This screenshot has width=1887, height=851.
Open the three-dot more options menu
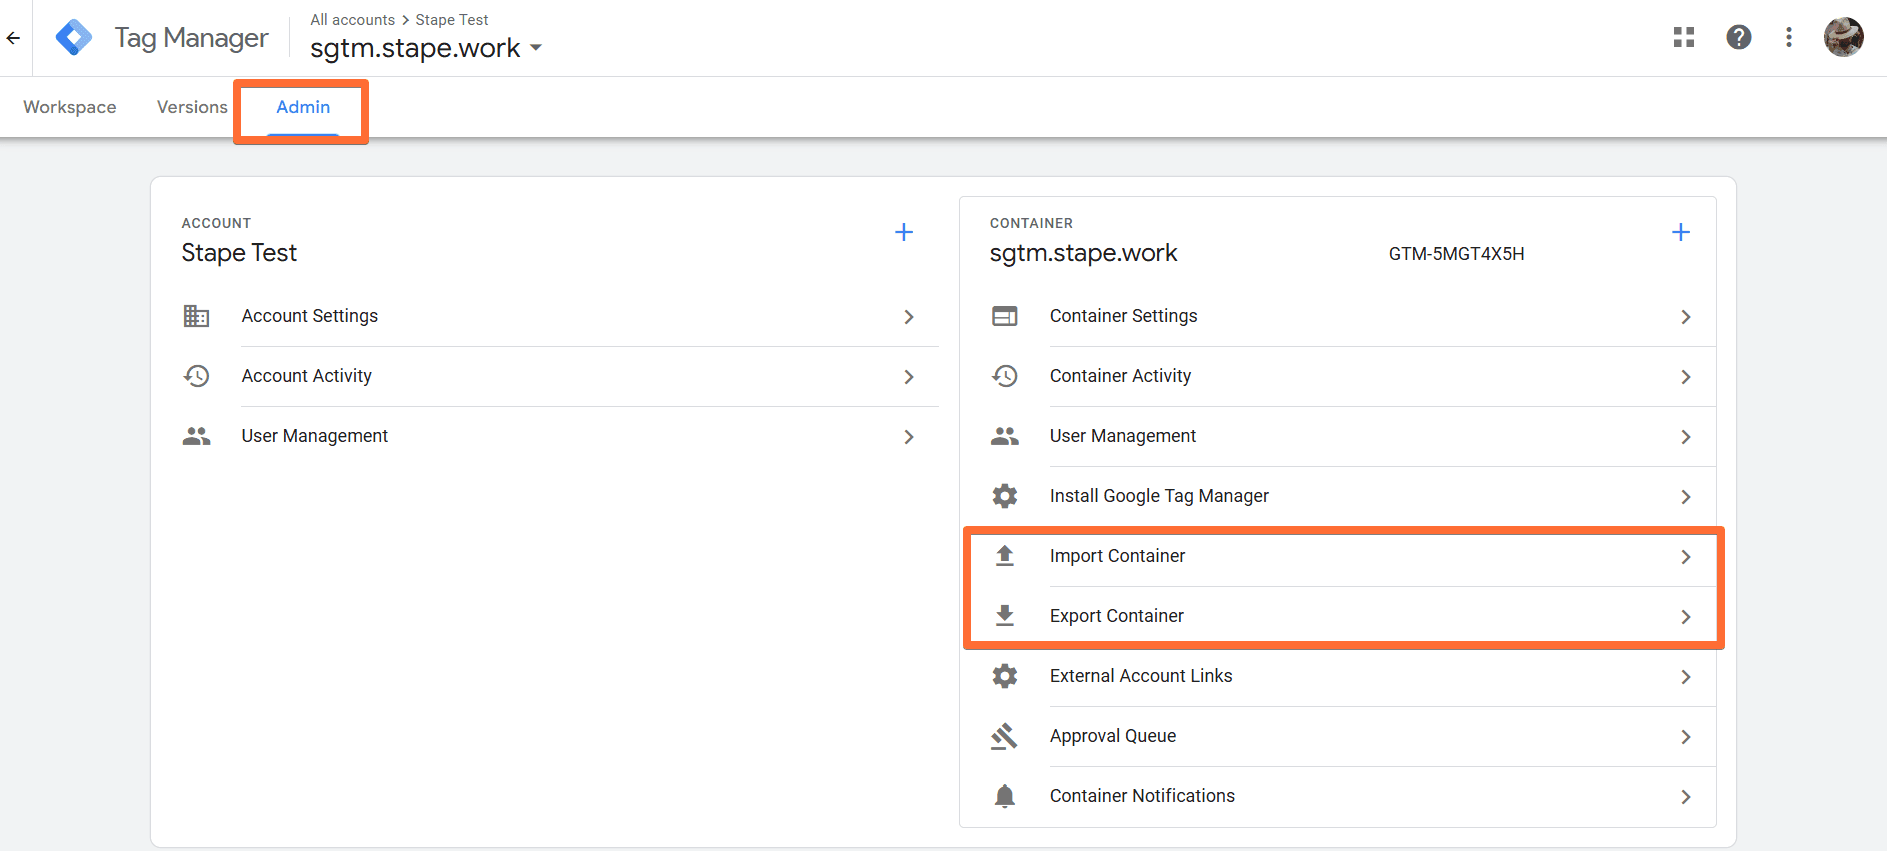point(1789,37)
